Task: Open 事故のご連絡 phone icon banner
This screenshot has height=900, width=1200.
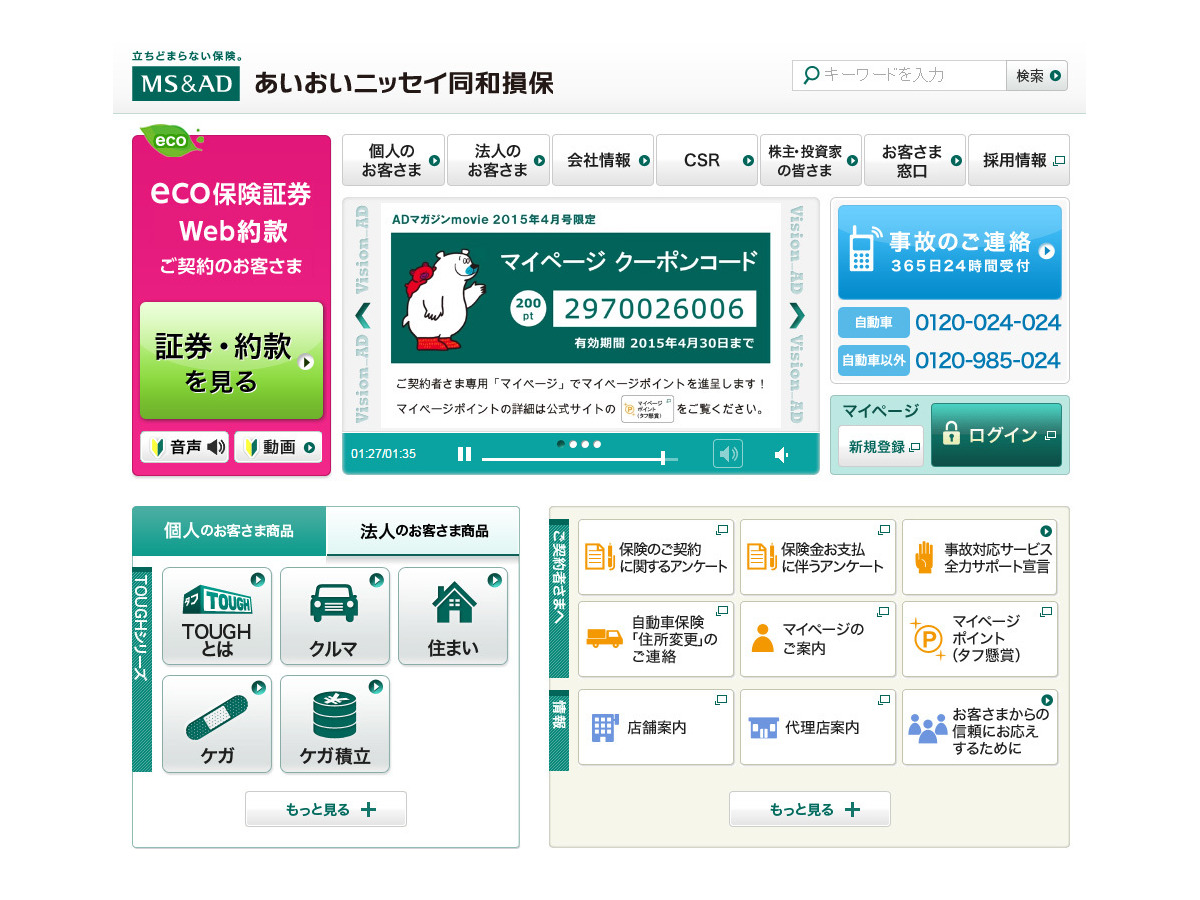Action: click(x=949, y=252)
